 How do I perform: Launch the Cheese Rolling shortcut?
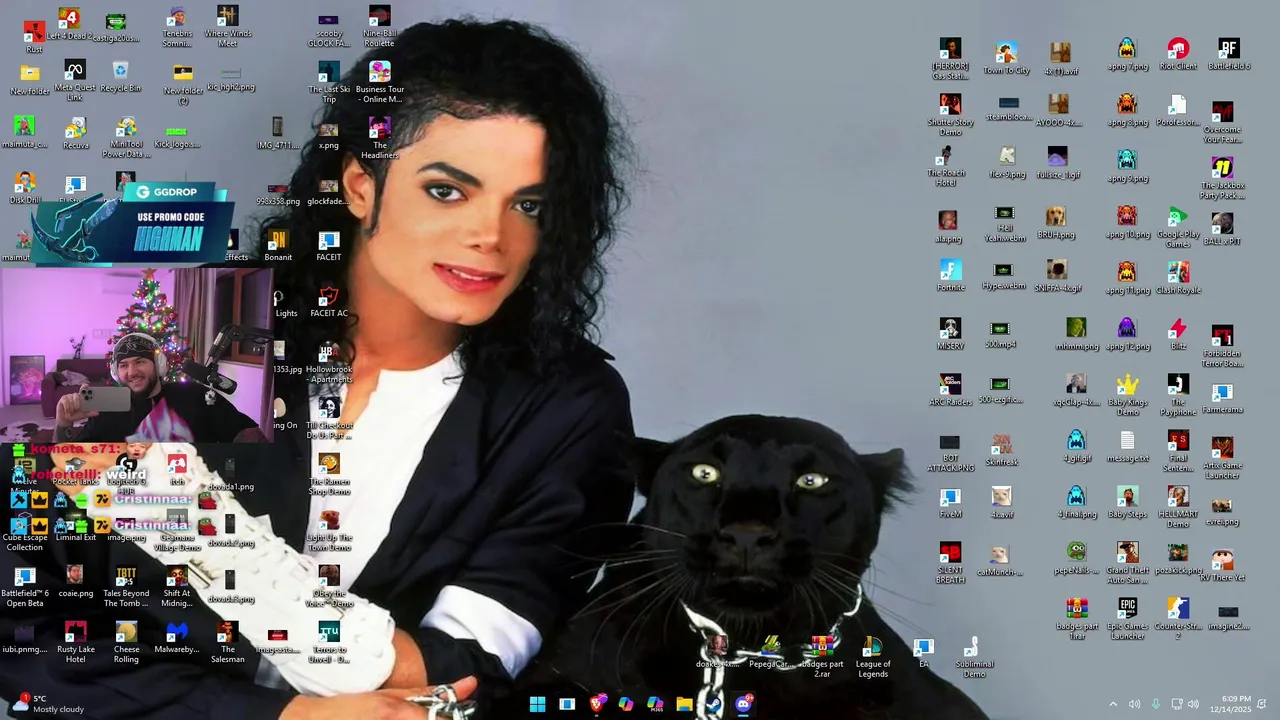(126, 642)
